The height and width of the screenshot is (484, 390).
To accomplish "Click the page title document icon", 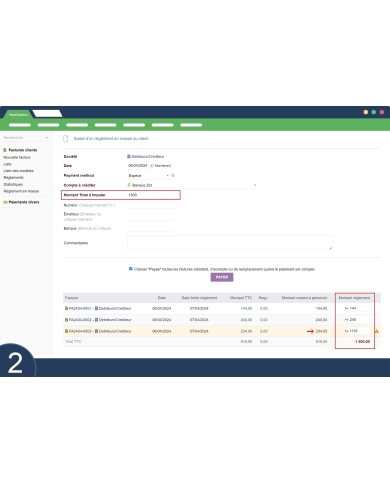I will click(66, 138).
